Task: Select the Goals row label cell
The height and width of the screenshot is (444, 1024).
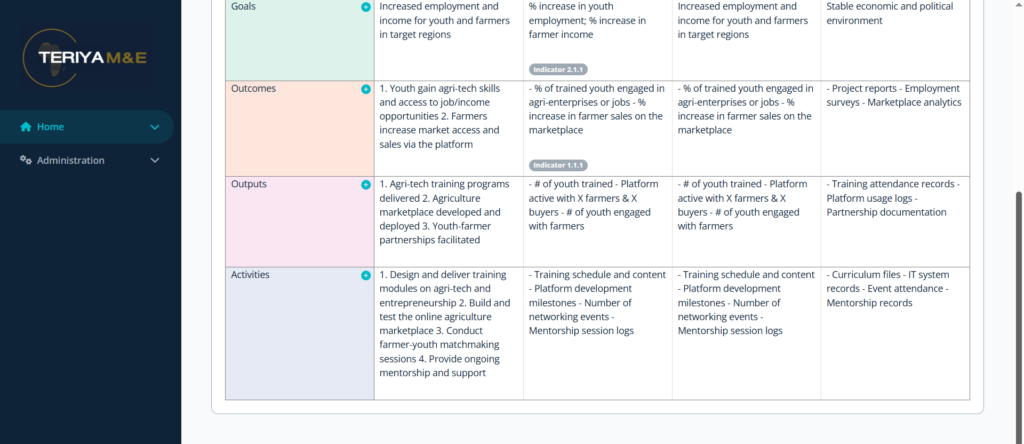Action: (x=300, y=39)
